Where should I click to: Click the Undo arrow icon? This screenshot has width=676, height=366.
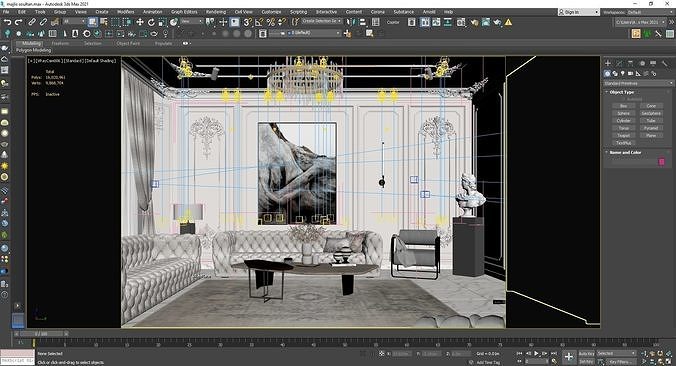pos(7,22)
